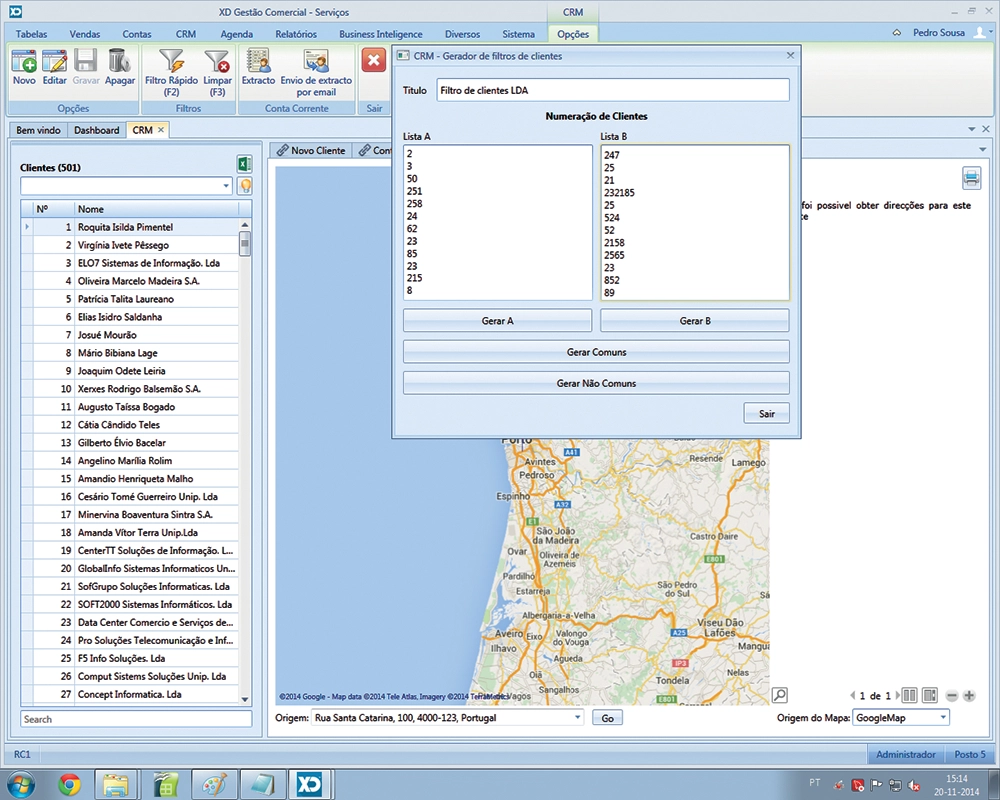
Task: Click Envio de extracto por email
Action: pos(316,62)
